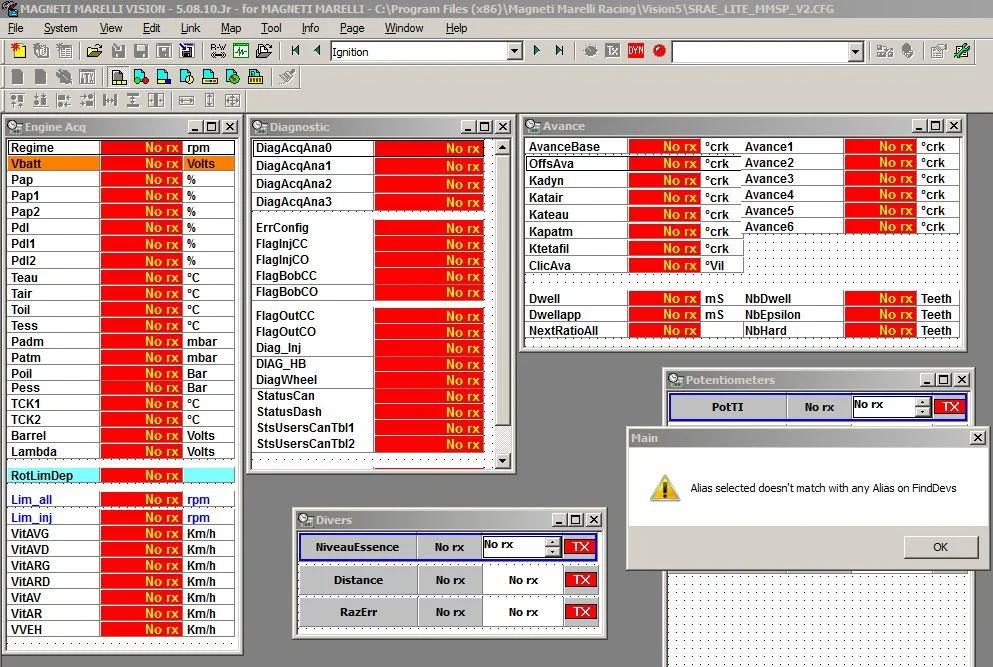
Task: Jump to last page arrow
Action: [559, 51]
